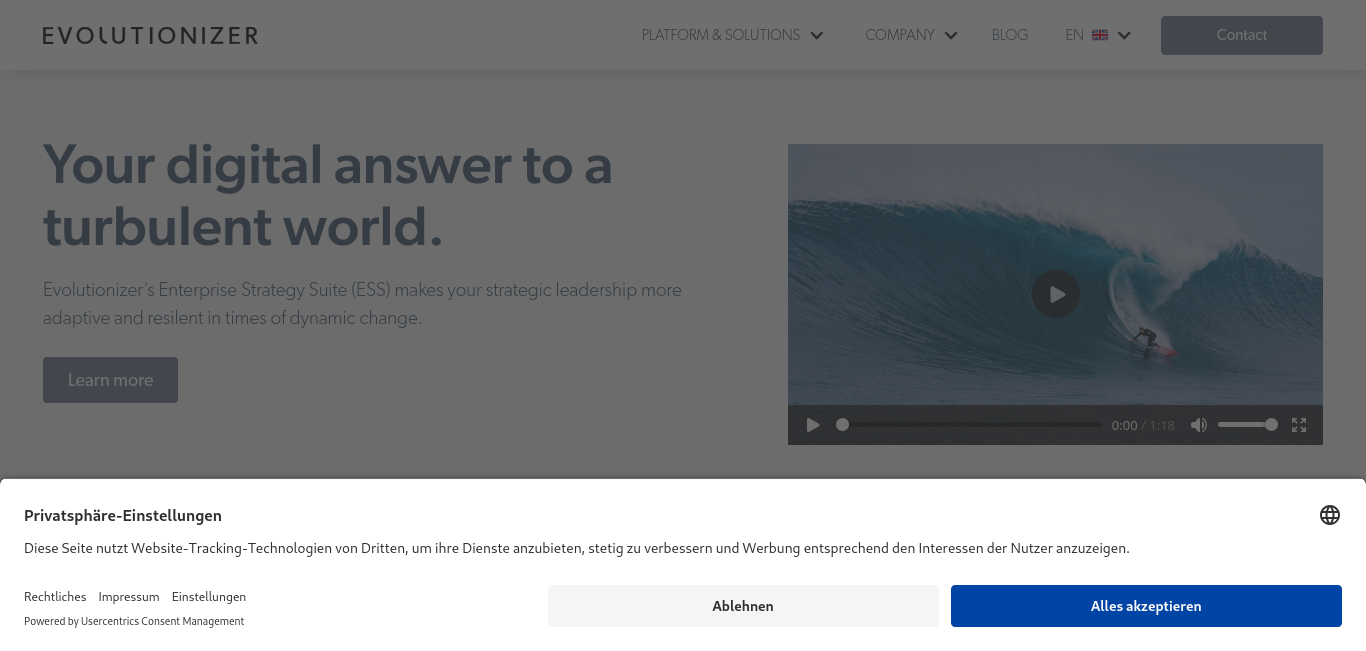Click the 'Diese Seite nutzt' consent description
The width and height of the screenshot is (1366, 651).
[x=576, y=548]
